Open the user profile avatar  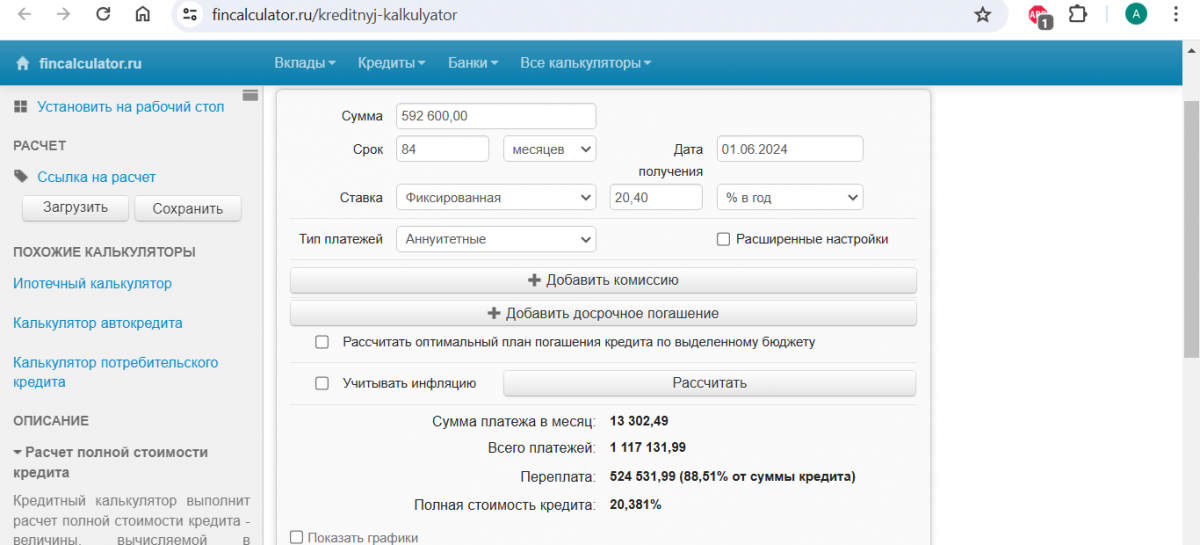(x=1136, y=14)
